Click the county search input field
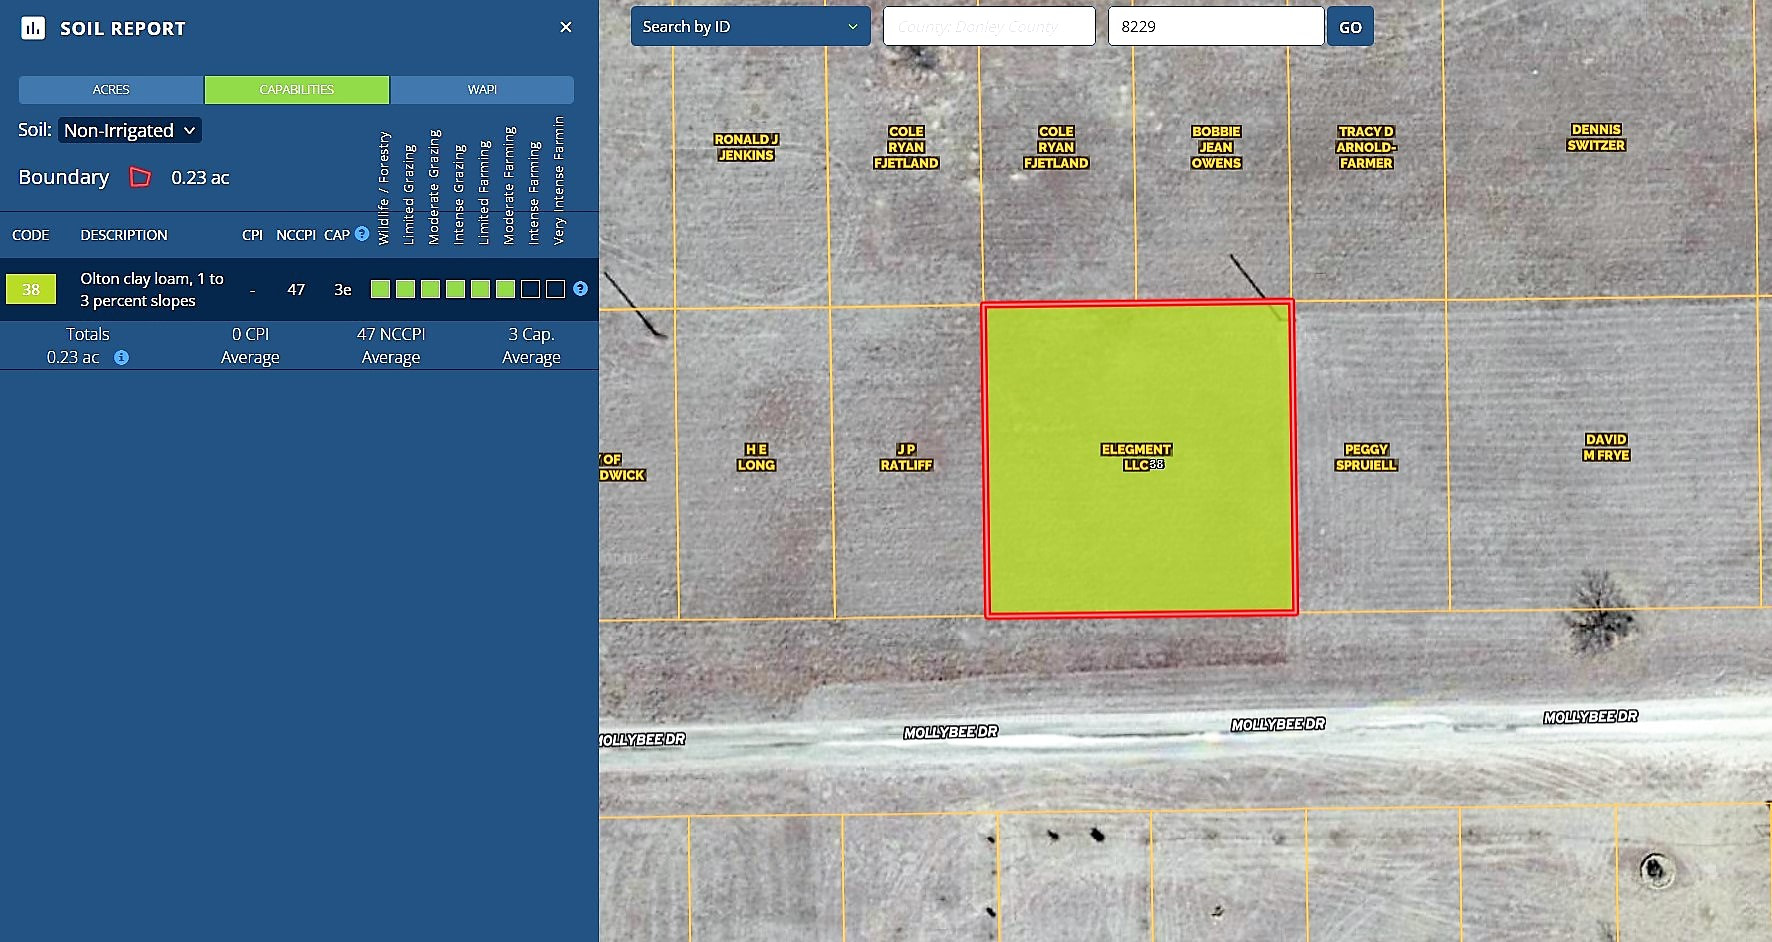Image resolution: width=1772 pixels, height=942 pixels. [988, 27]
